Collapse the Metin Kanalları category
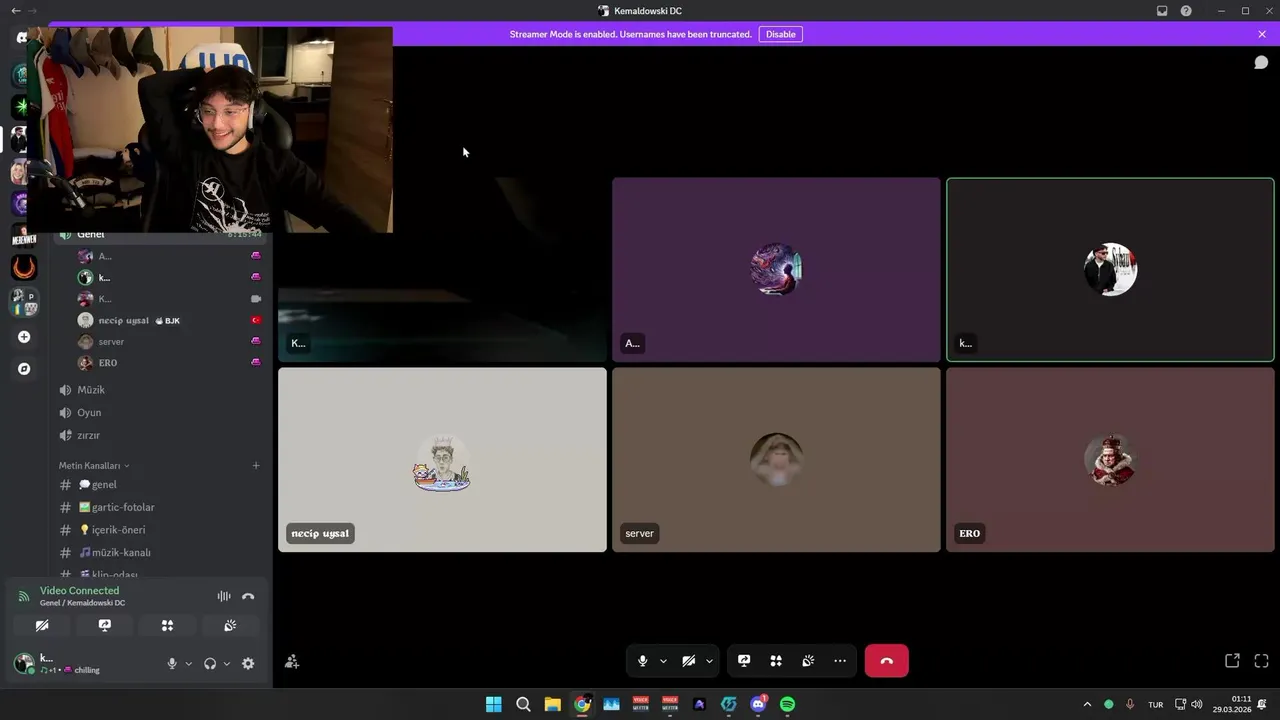The height and width of the screenshot is (720, 1280). [94, 465]
